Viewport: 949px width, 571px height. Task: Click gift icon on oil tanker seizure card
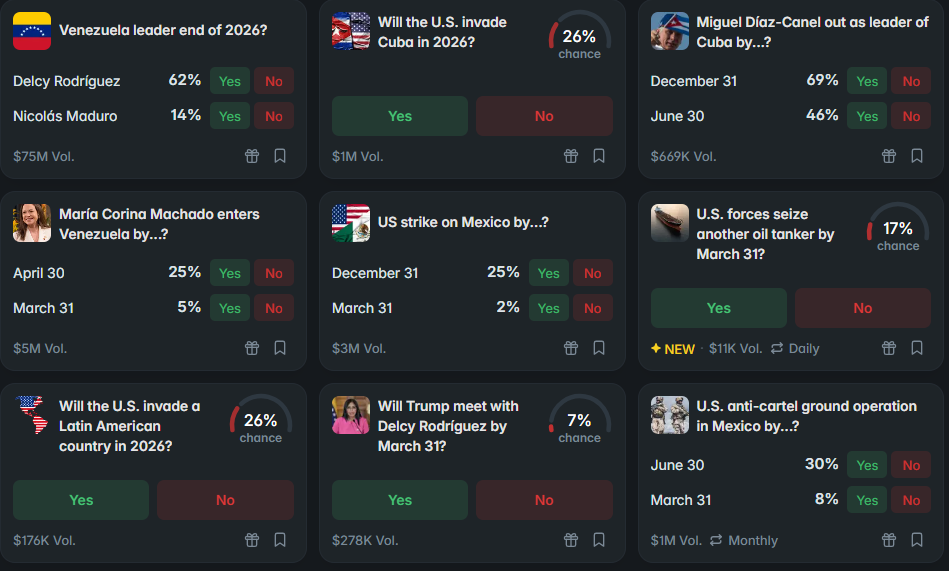pyautogui.click(x=889, y=348)
